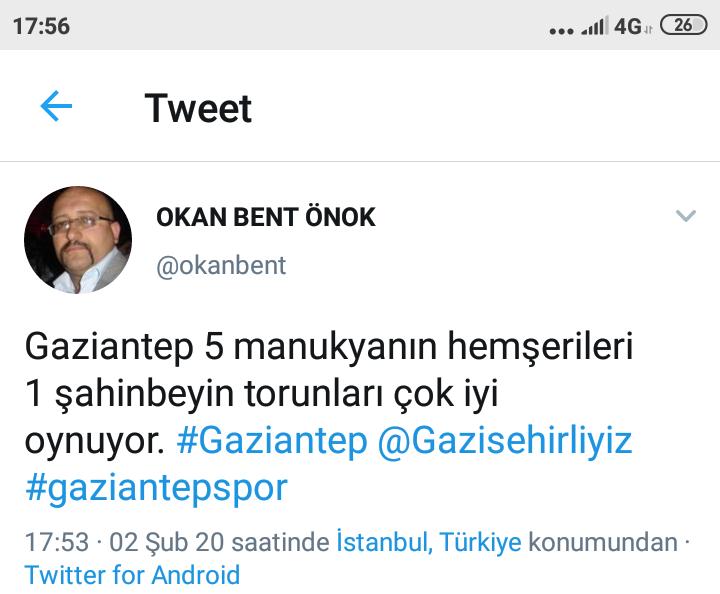Tap the Tweet header title
The image size is (720, 594).
point(198,108)
